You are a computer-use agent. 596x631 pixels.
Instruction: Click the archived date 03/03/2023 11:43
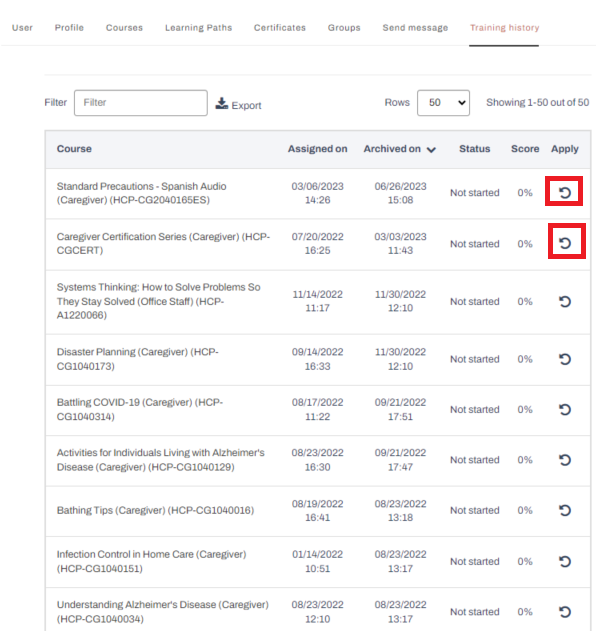400,243
